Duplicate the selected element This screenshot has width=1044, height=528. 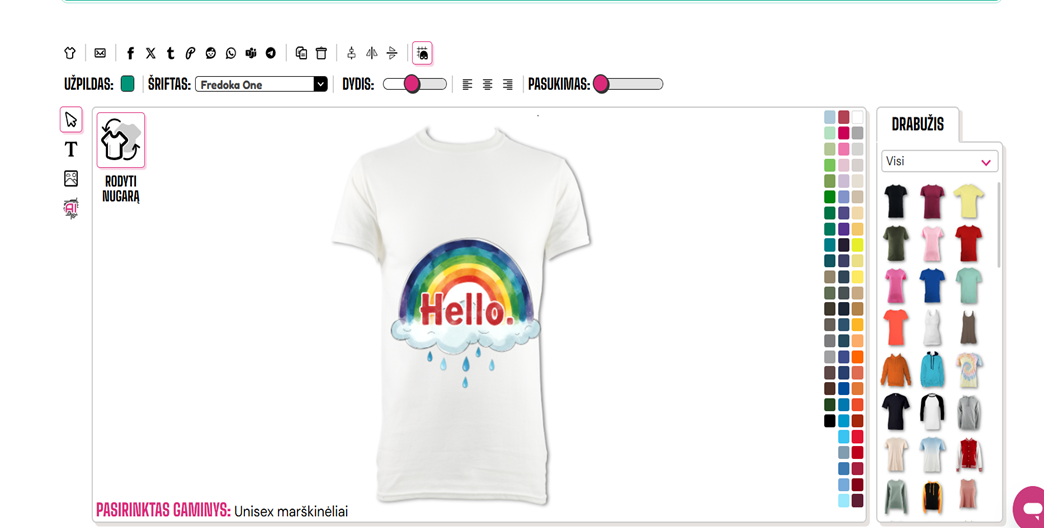click(x=301, y=53)
